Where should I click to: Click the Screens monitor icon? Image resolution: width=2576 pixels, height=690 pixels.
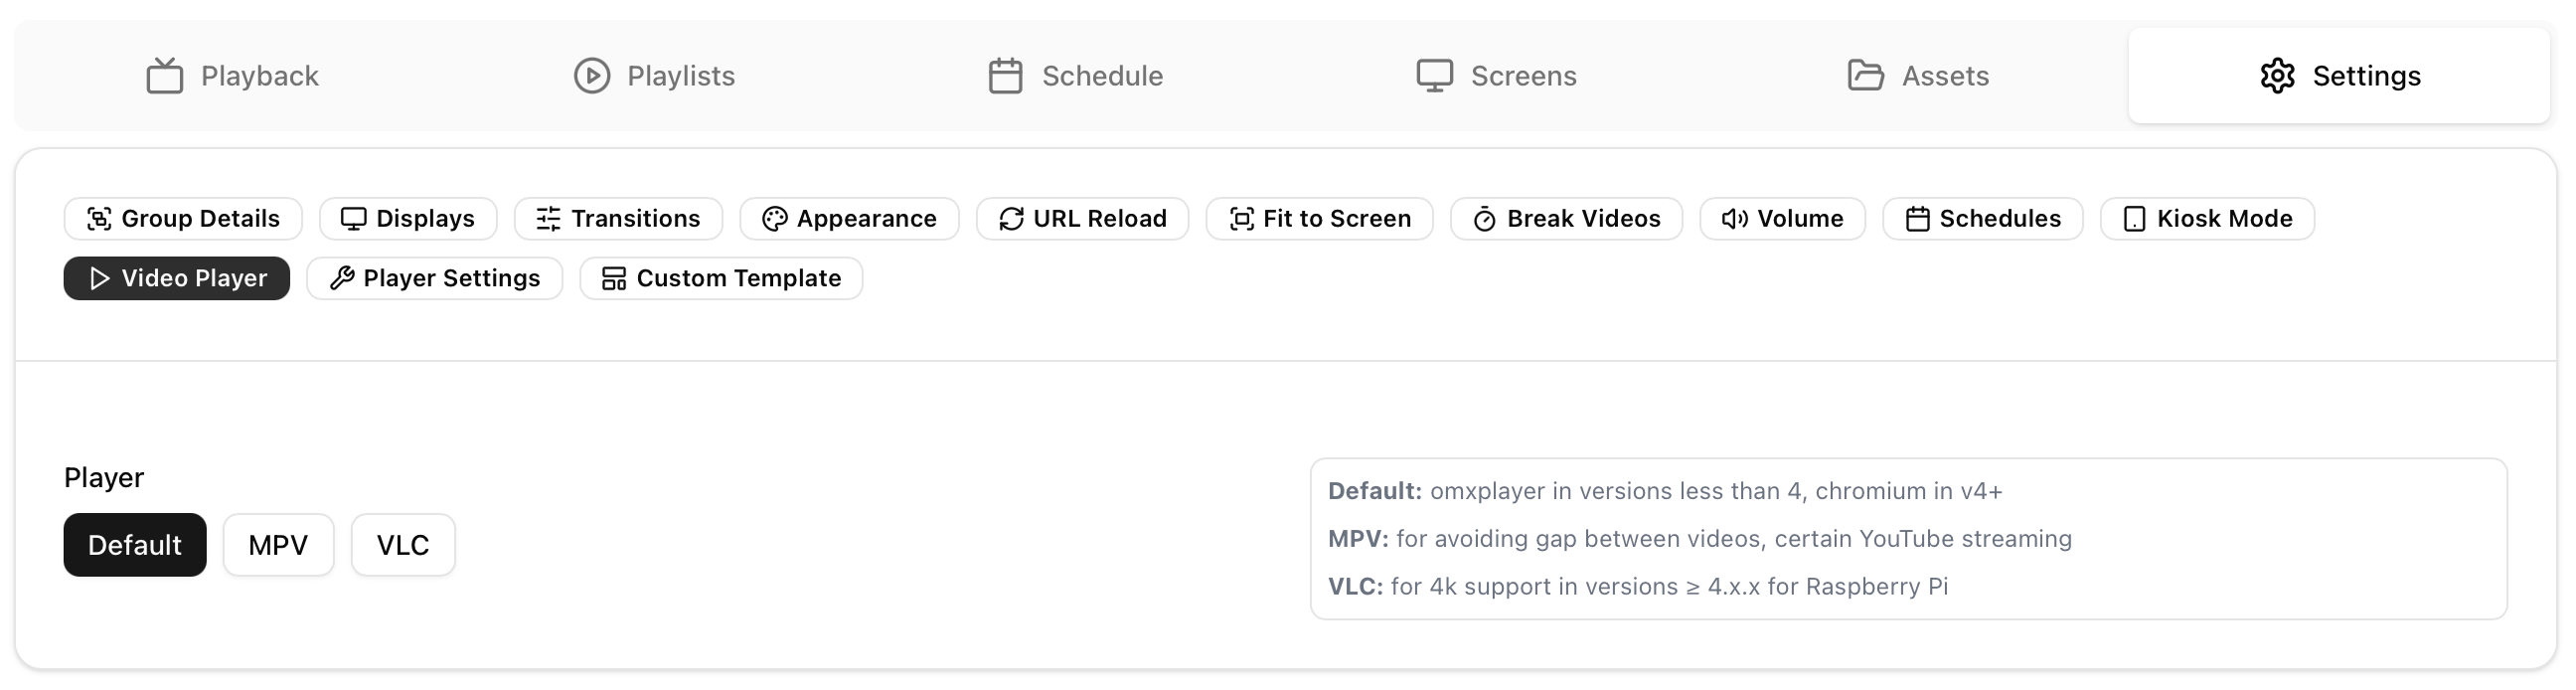(1434, 76)
